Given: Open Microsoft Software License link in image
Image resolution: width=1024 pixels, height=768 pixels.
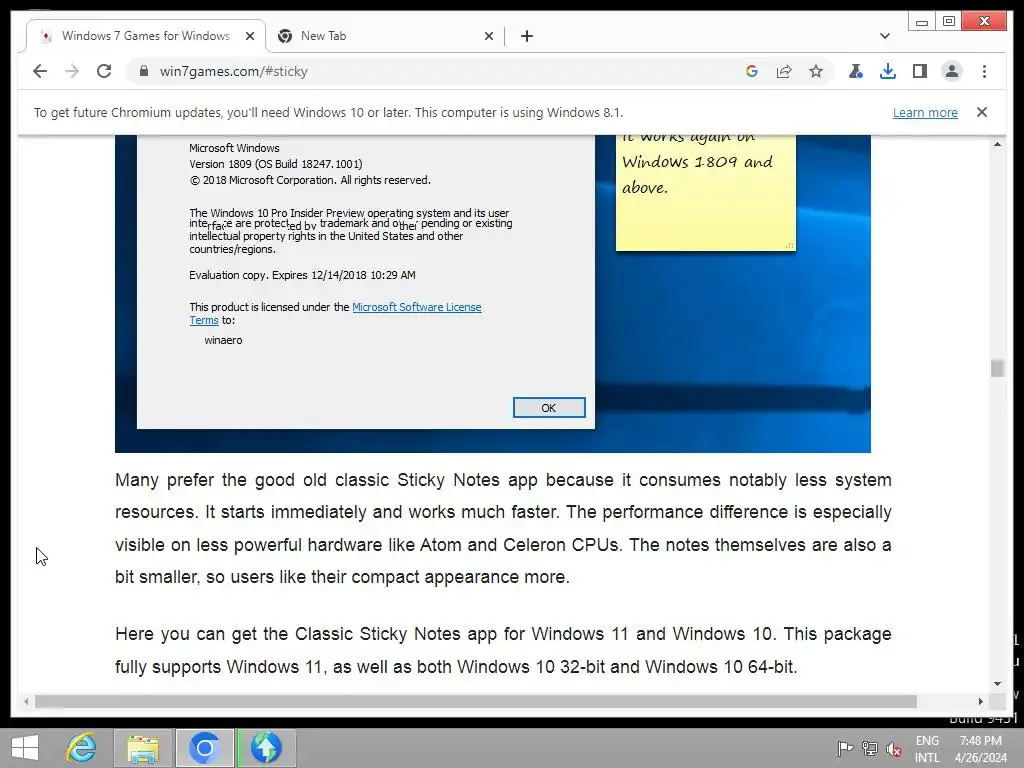Looking at the screenshot, I should (x=417, y=307).
